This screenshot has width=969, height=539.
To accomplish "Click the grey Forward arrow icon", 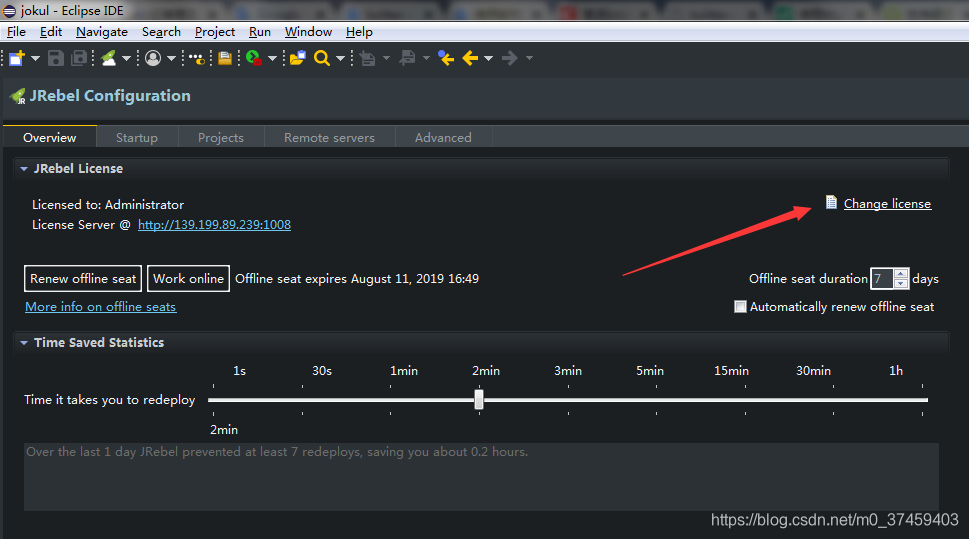I will [509, 58].
